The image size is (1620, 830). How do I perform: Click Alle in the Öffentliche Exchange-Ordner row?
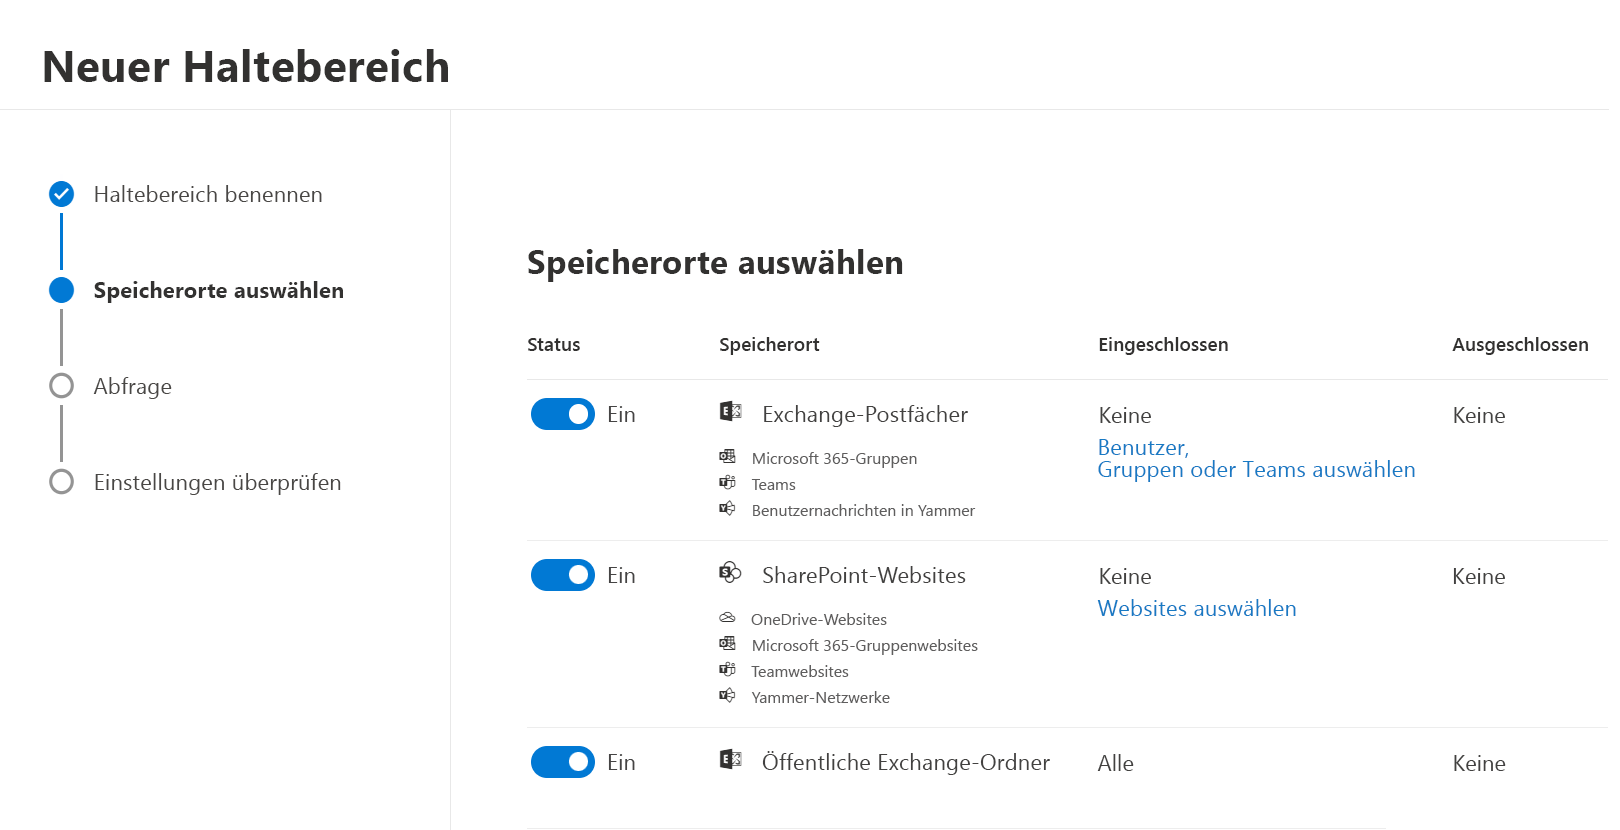pos(1116,763)
